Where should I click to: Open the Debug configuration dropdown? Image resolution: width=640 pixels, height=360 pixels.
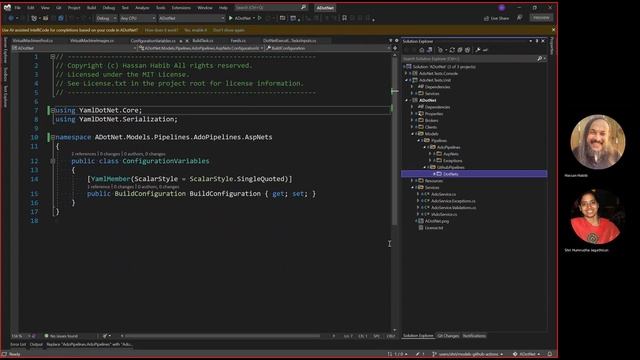click(x=106, y=18)
